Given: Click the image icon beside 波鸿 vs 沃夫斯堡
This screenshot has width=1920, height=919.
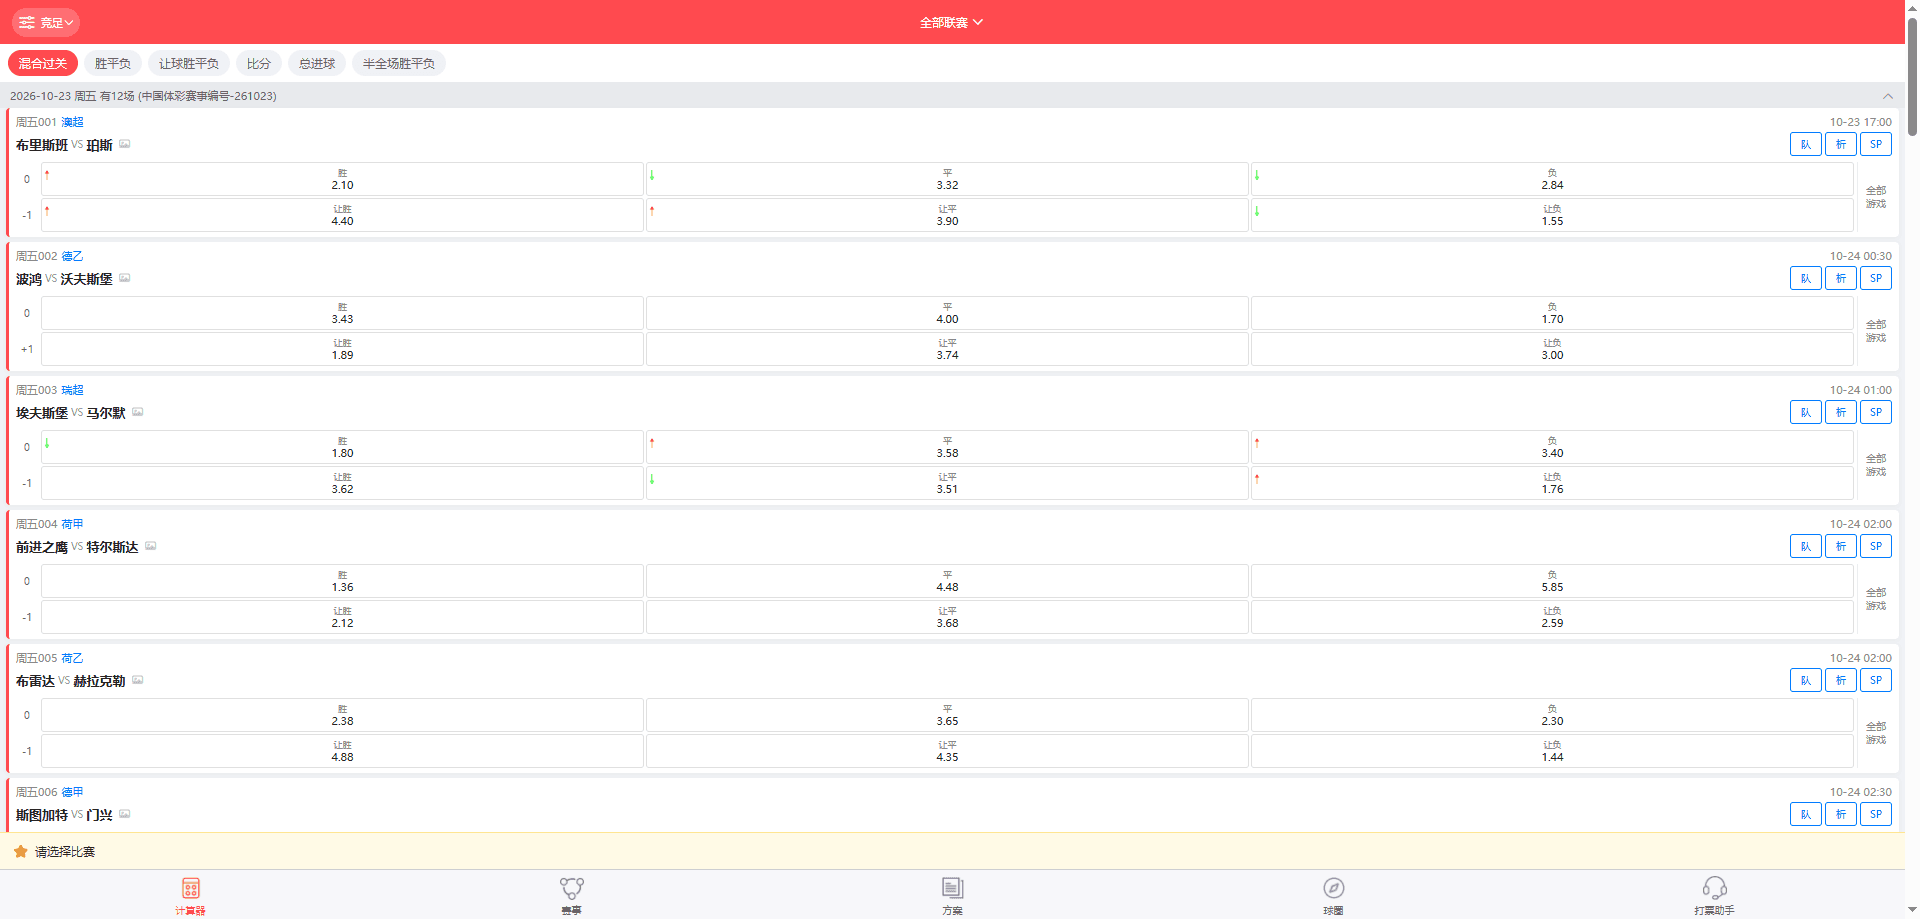Looking at the screenshot, I should click(125, 278).
